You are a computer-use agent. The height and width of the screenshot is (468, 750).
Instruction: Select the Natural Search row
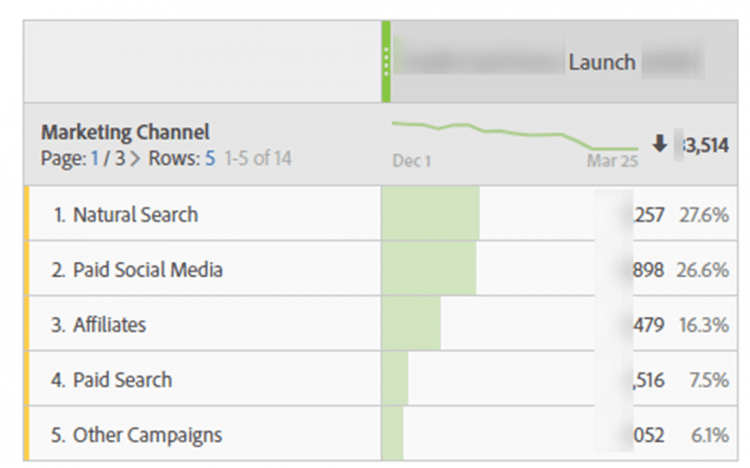pos(135,214)
